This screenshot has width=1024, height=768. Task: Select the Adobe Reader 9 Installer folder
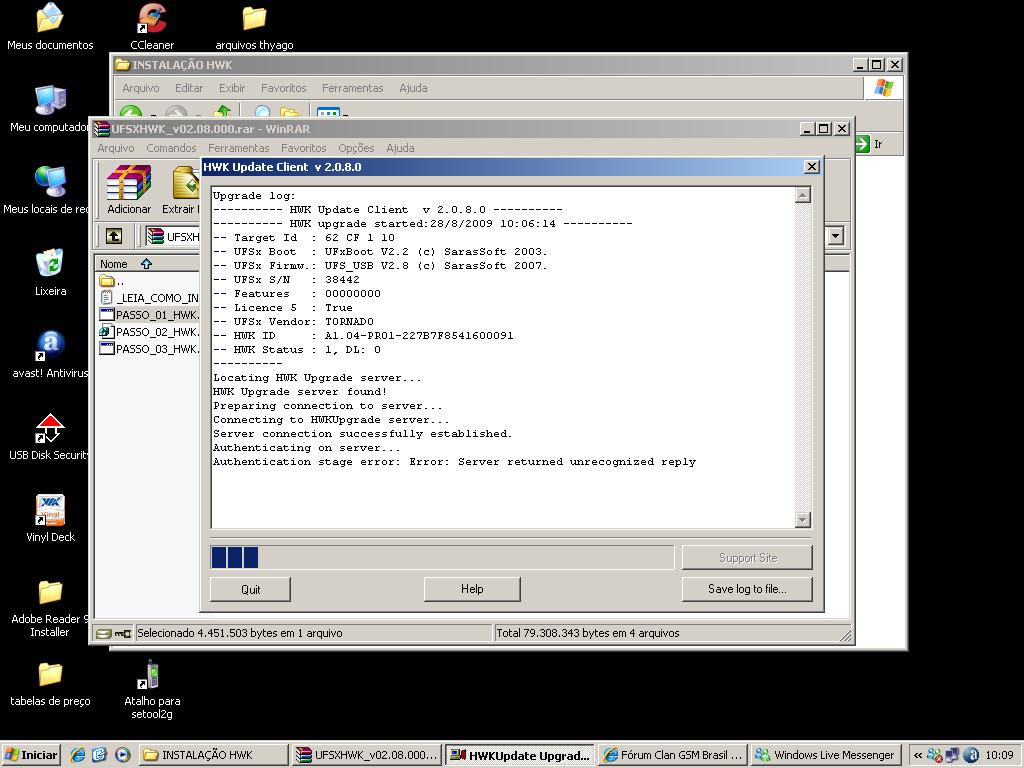50,608
